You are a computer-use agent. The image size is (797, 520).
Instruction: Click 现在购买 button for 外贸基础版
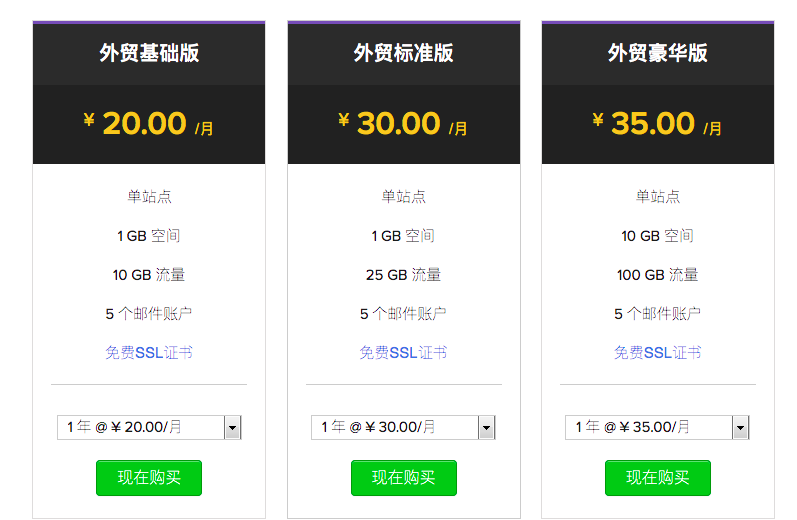point(149,478)
